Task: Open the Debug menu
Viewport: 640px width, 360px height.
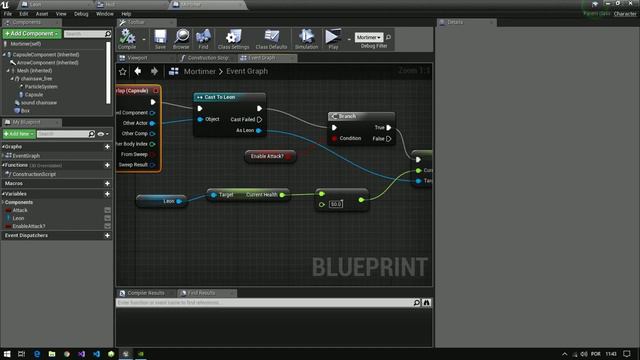Action: click(81, 14)
